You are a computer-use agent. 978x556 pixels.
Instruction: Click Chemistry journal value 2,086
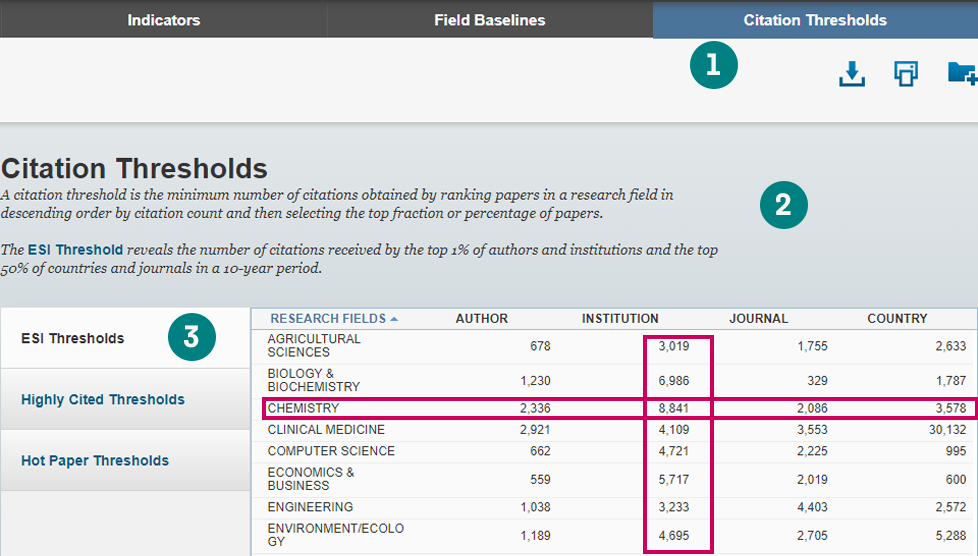812,408
